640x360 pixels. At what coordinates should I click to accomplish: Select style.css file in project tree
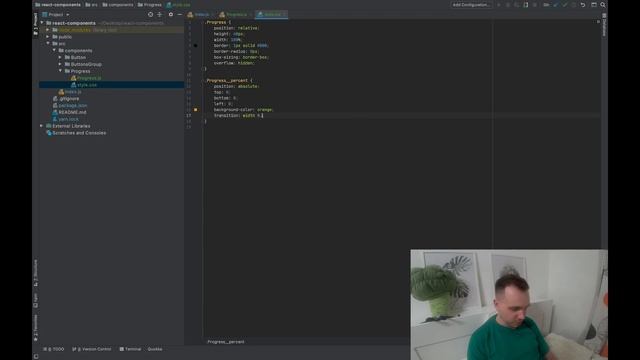coord(87,85)
